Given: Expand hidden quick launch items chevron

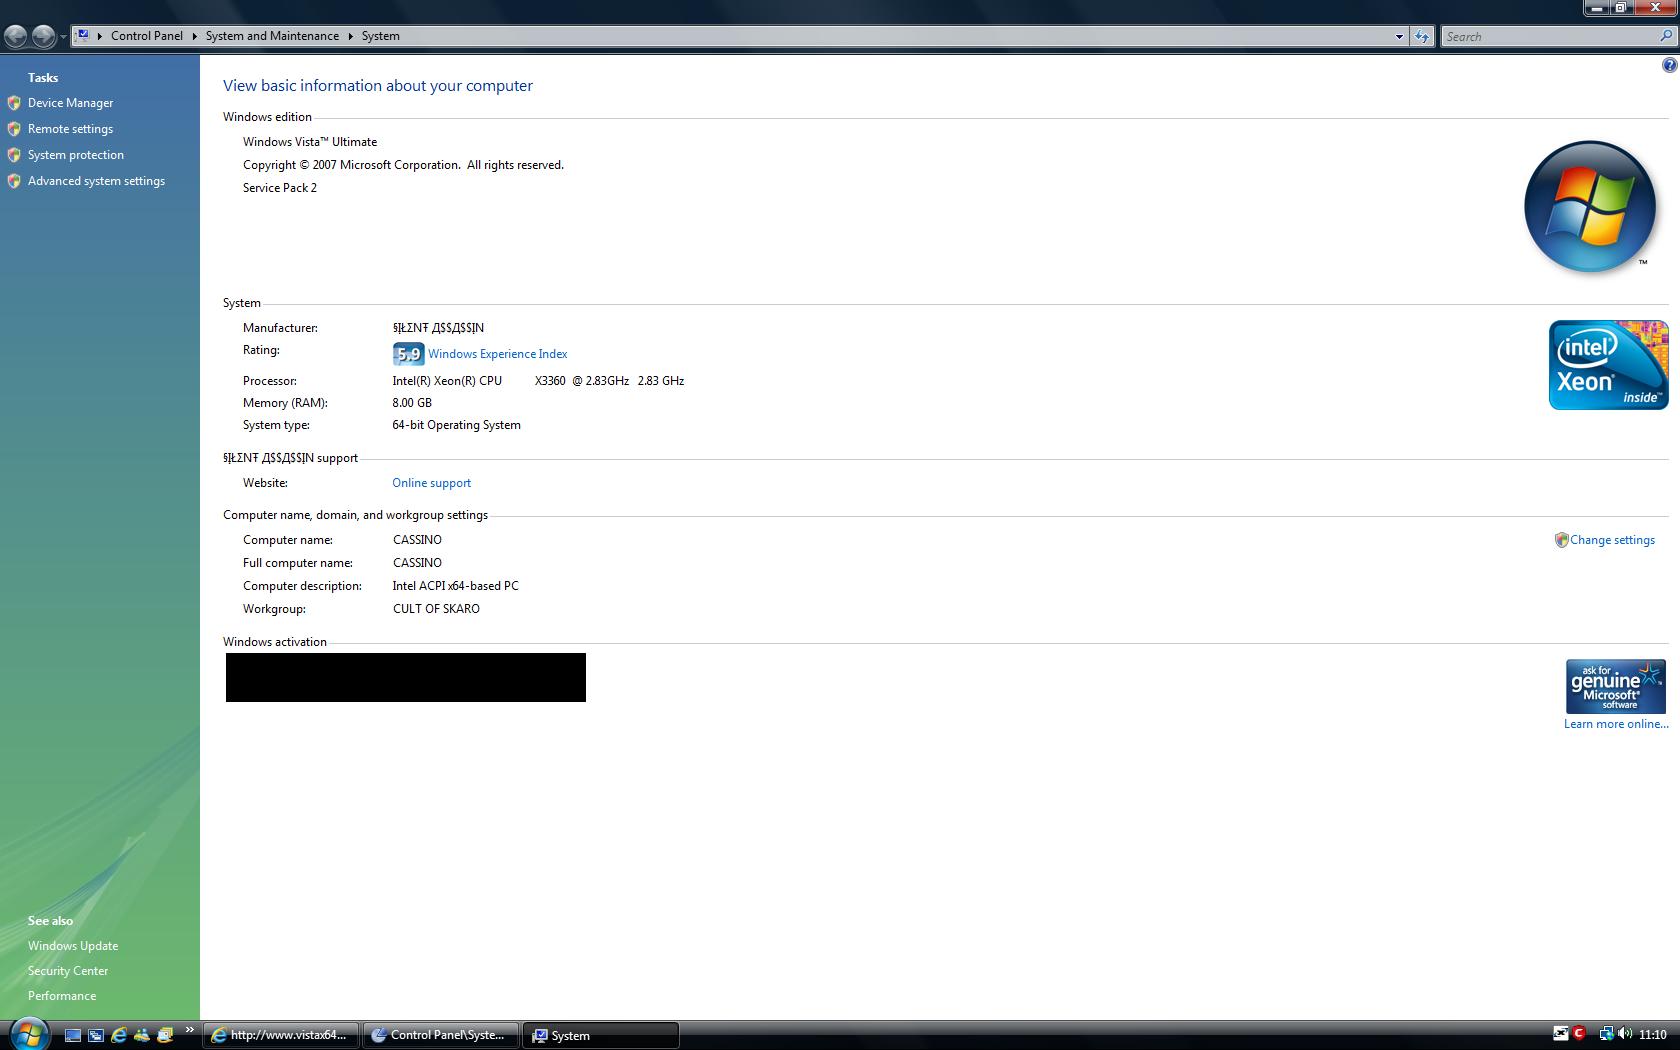Looking at the screenshot, I should point(189,1030).
